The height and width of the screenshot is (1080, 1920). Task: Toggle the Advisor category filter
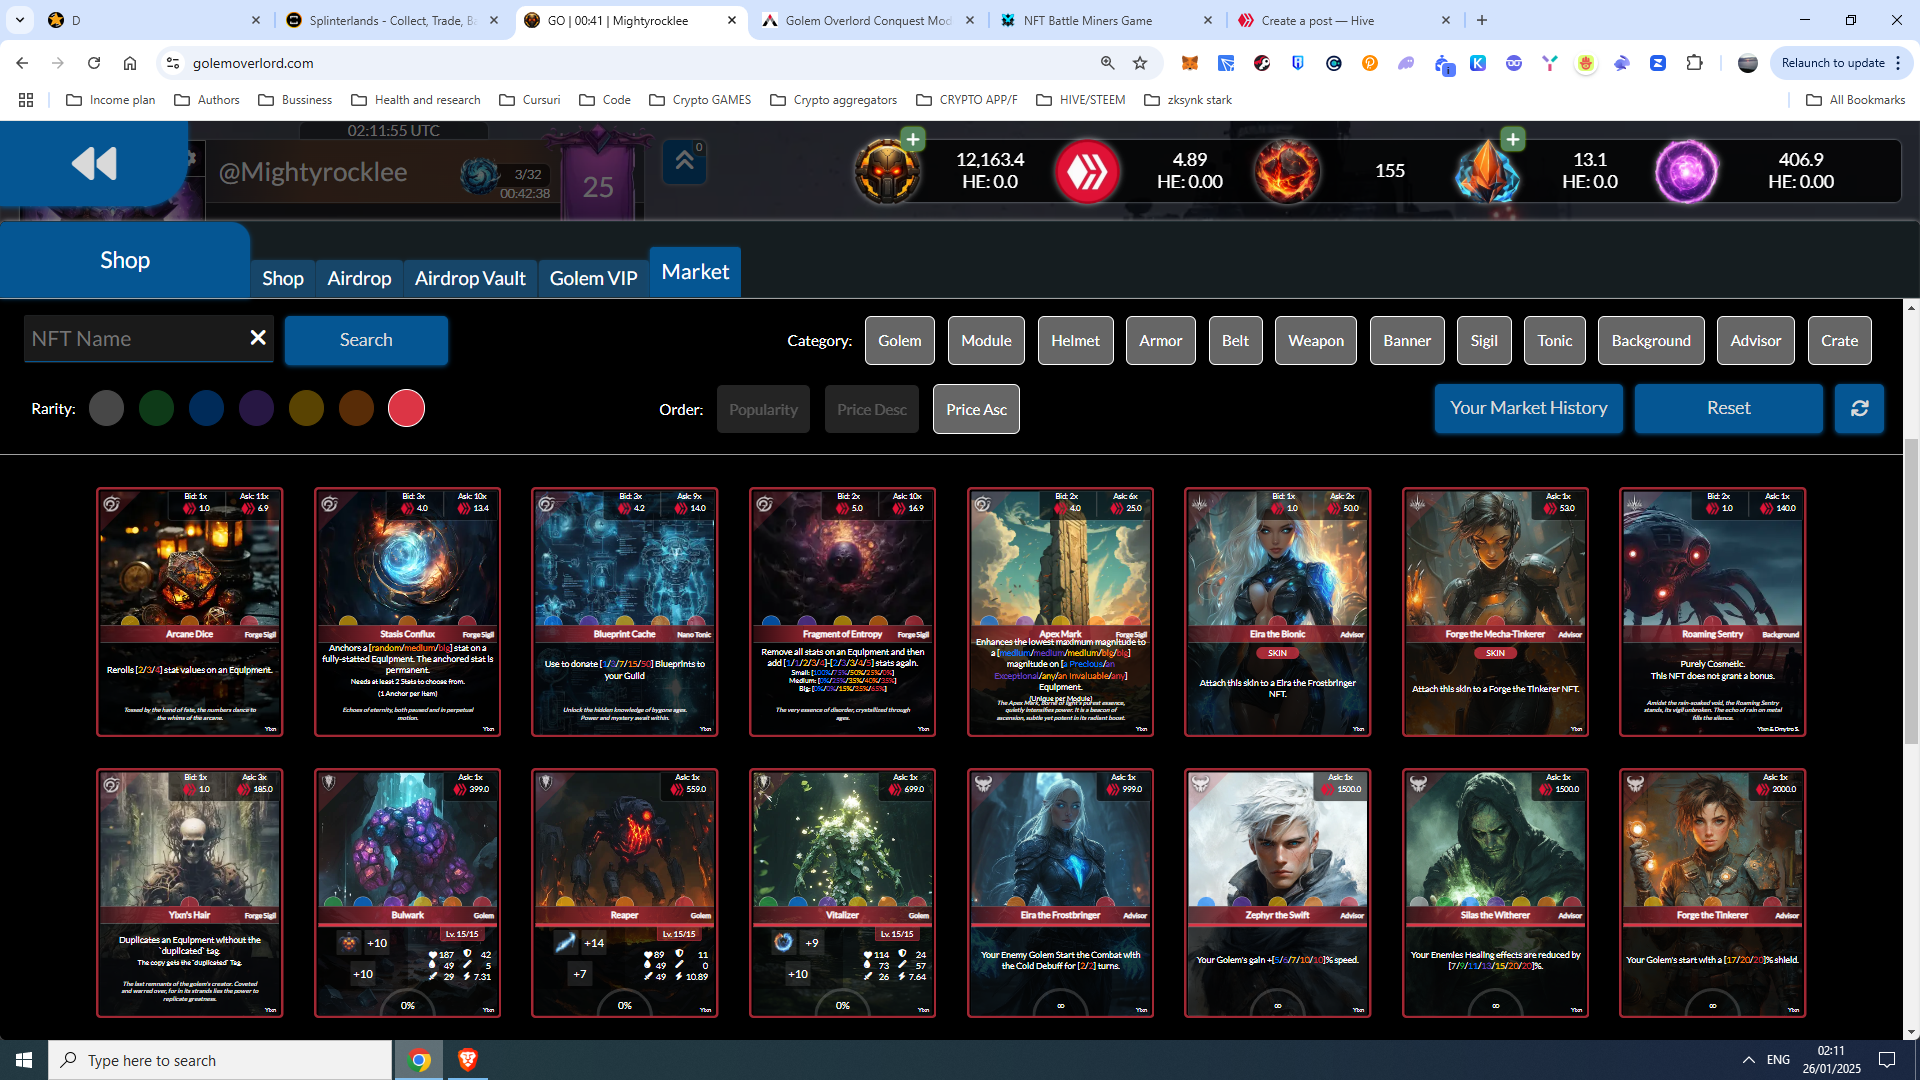click(x=1755, y=341)
